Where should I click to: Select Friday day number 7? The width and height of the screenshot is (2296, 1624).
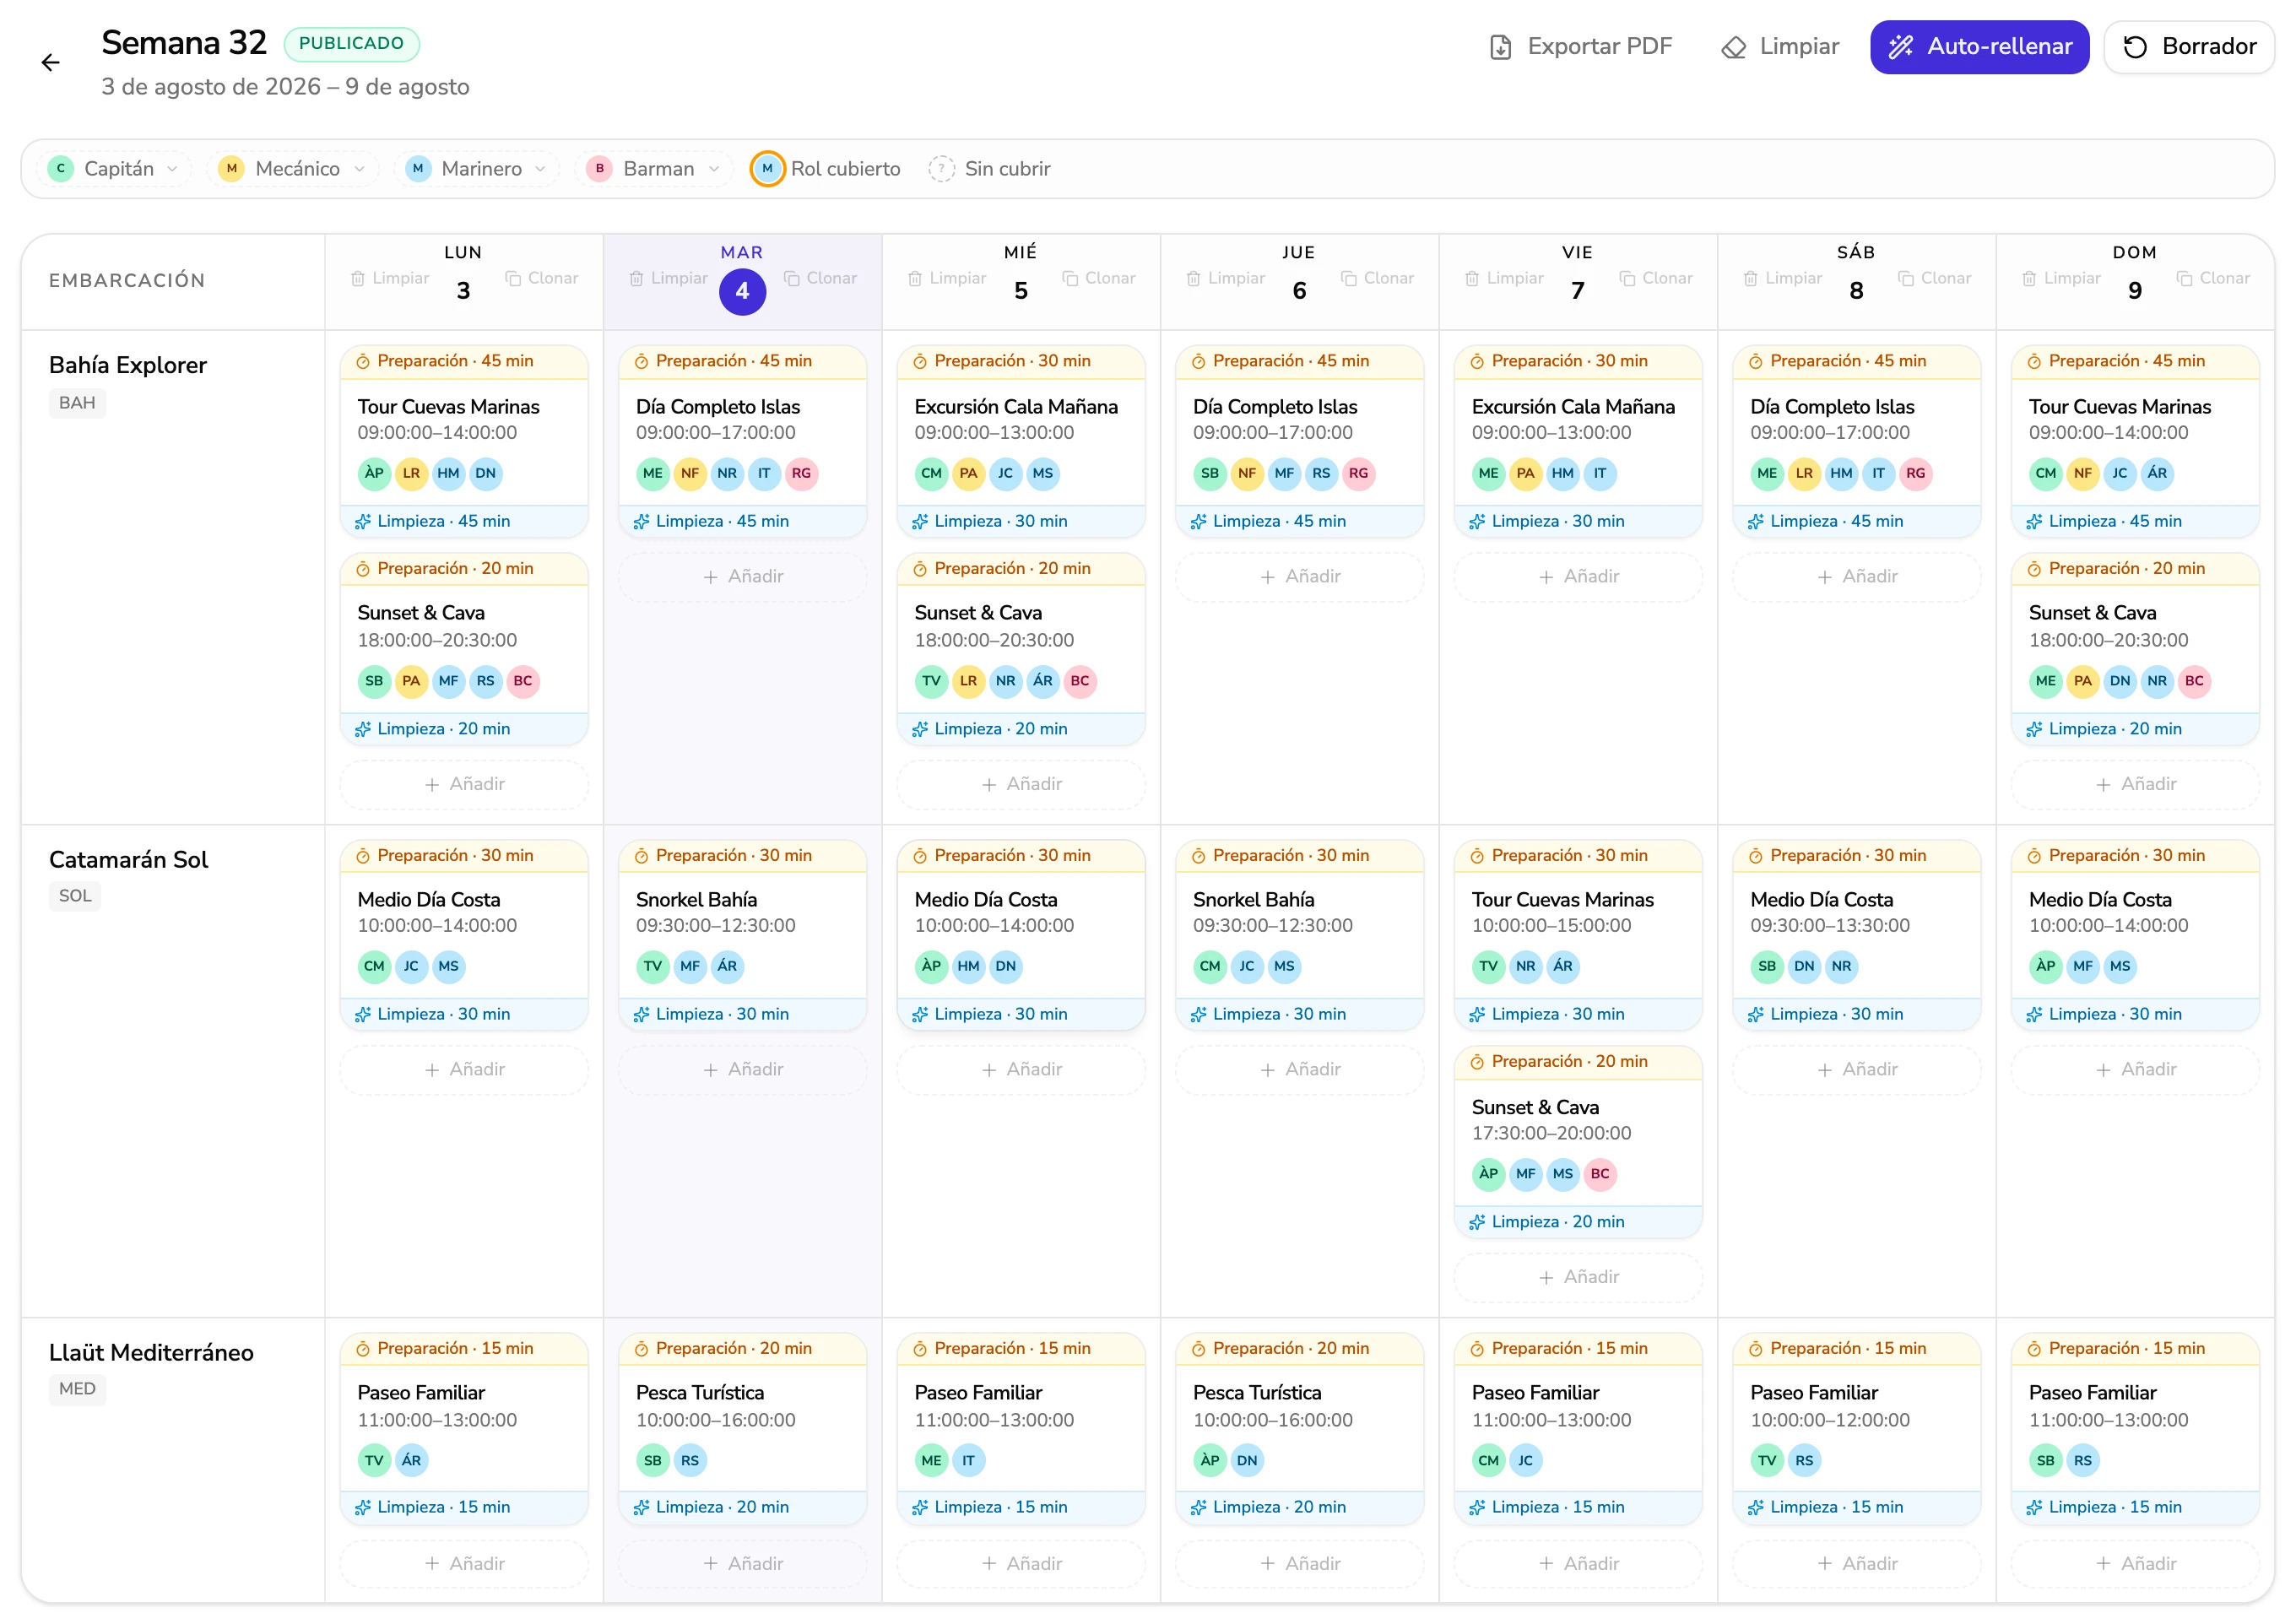pos(1577,291)
